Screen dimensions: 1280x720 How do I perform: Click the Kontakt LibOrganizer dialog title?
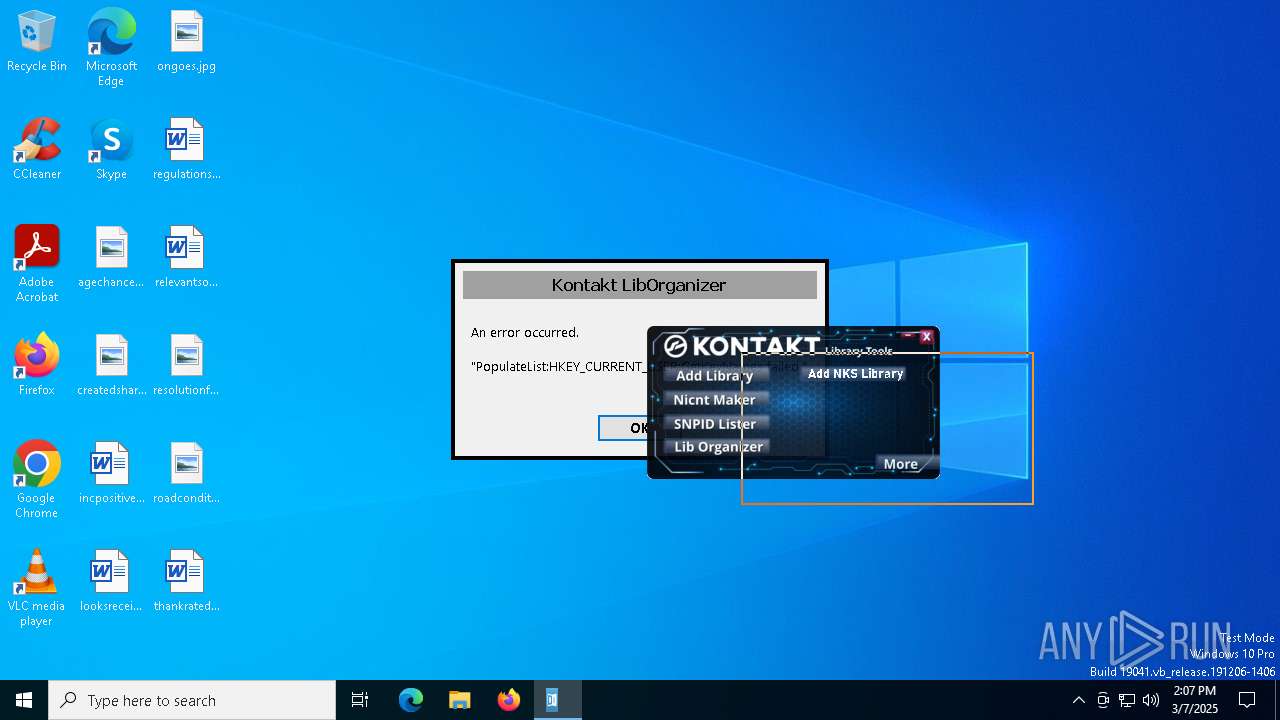point(639,285)
